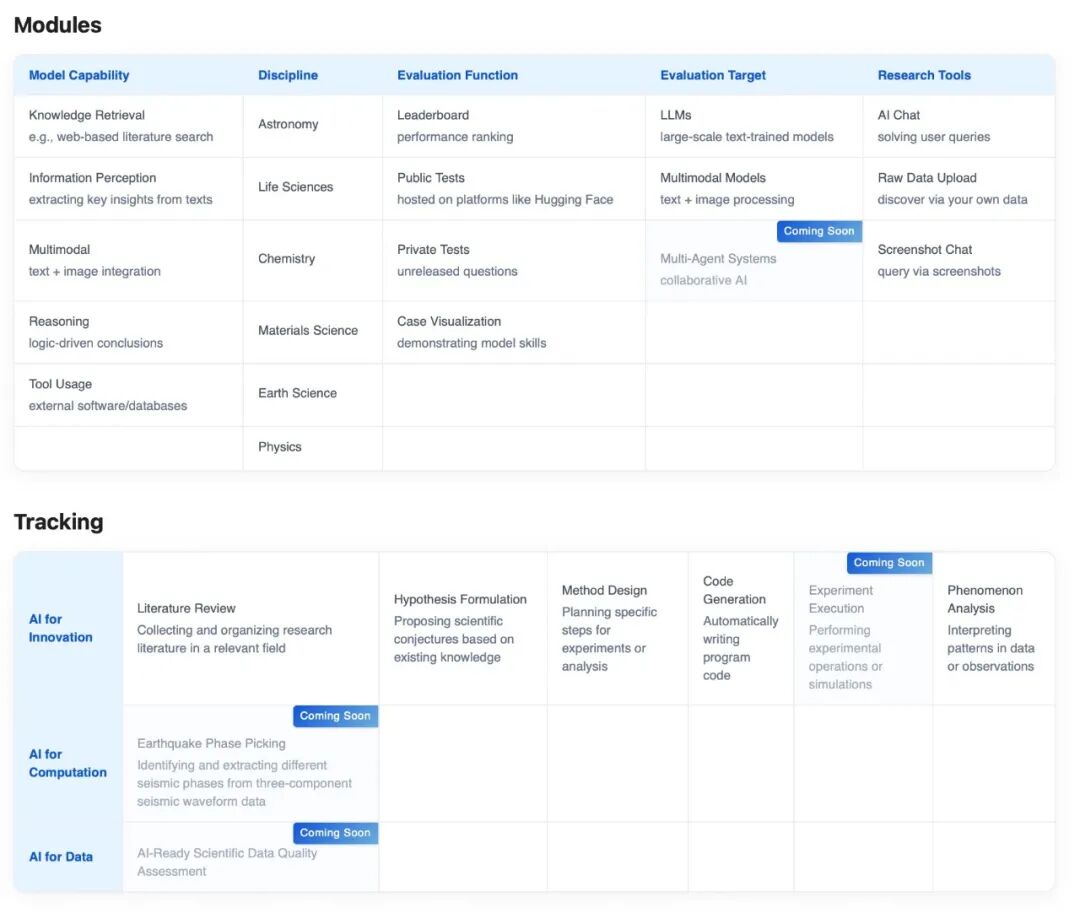Switch to the AI for Computation track

click(68, 763)
